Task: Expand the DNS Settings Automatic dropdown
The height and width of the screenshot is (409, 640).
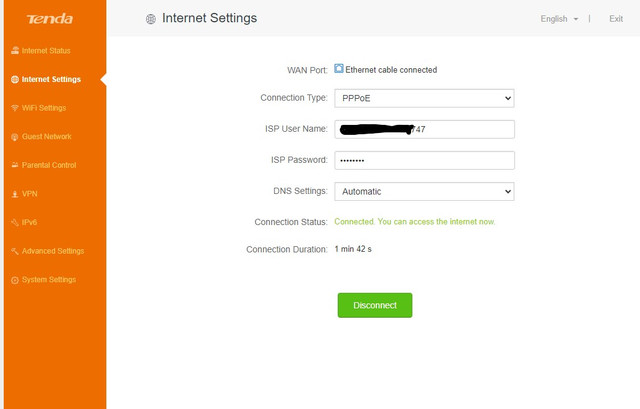Action: [x=424, y=191]
